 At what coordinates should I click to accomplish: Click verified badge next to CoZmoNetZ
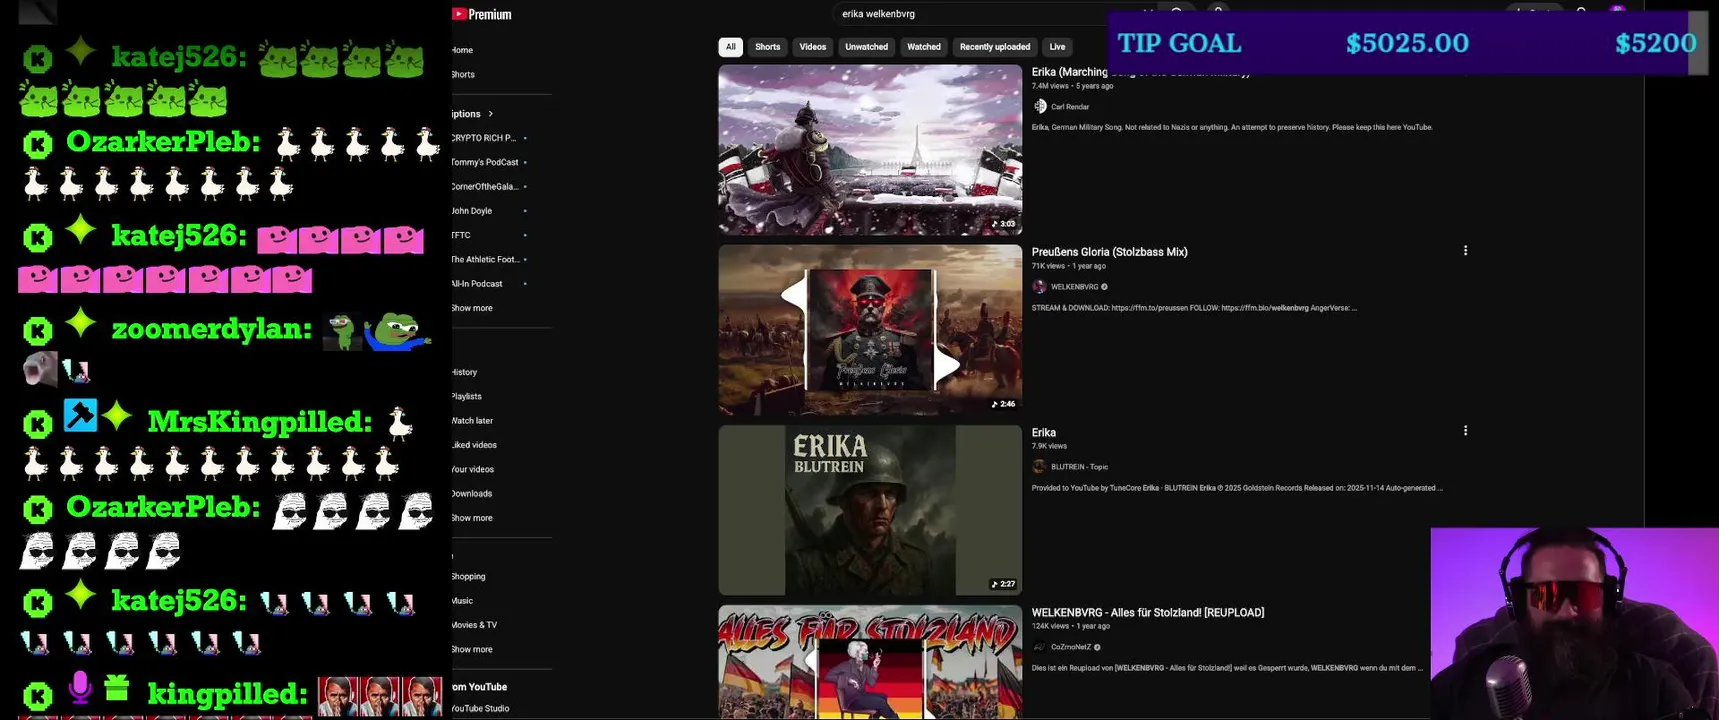pyautogui.click(x=1097, y=647)
